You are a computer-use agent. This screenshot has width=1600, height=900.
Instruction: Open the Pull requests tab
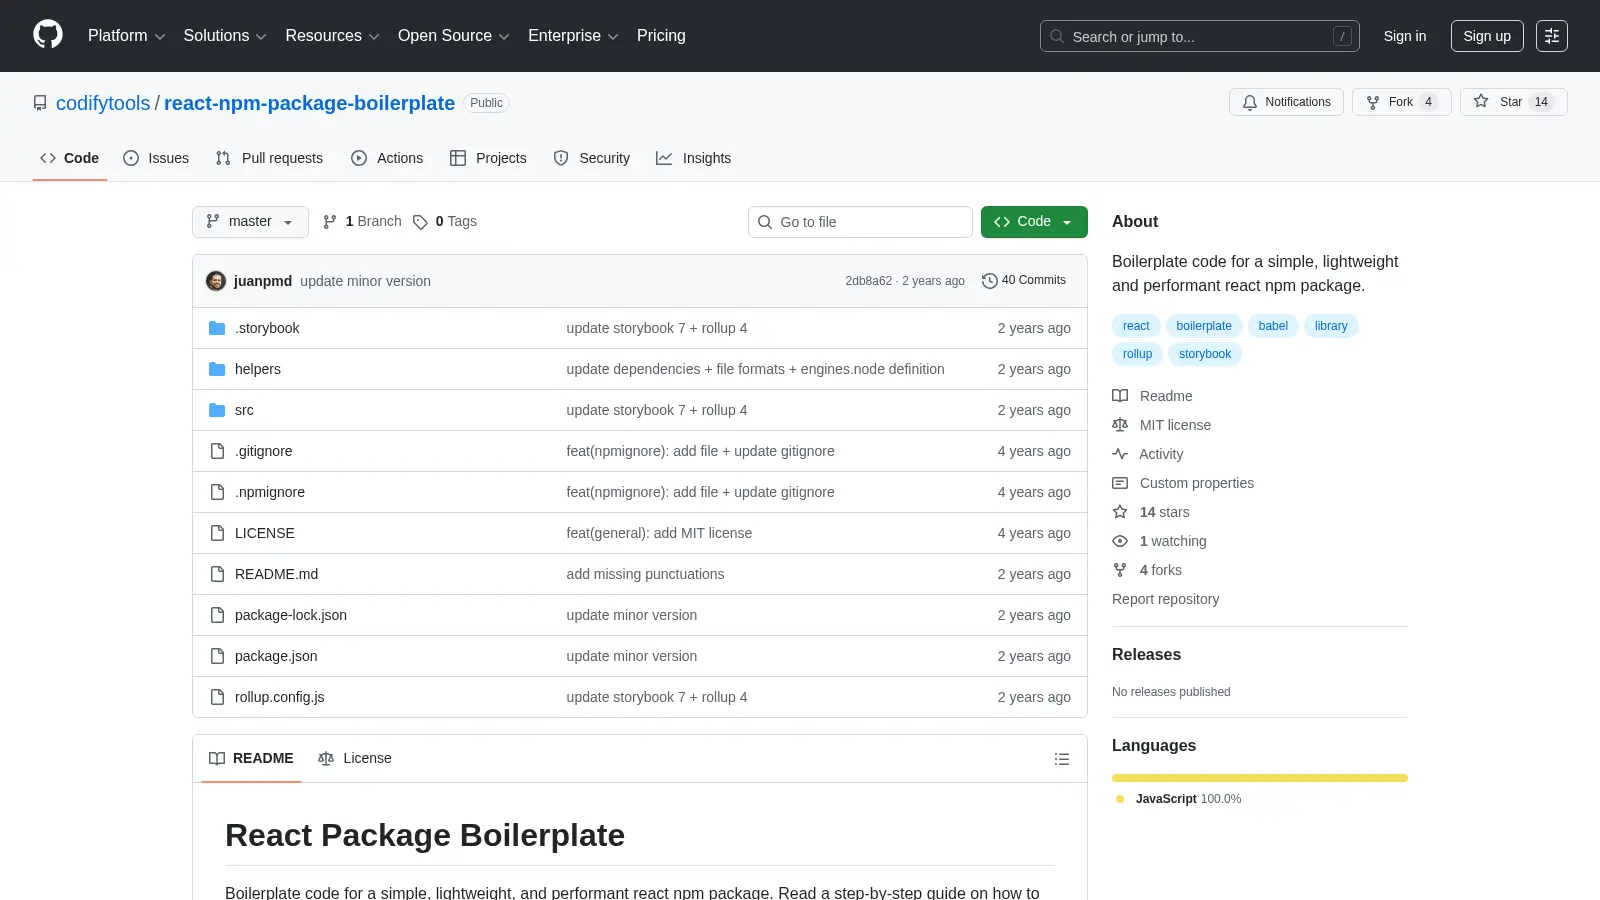[269, 158]
